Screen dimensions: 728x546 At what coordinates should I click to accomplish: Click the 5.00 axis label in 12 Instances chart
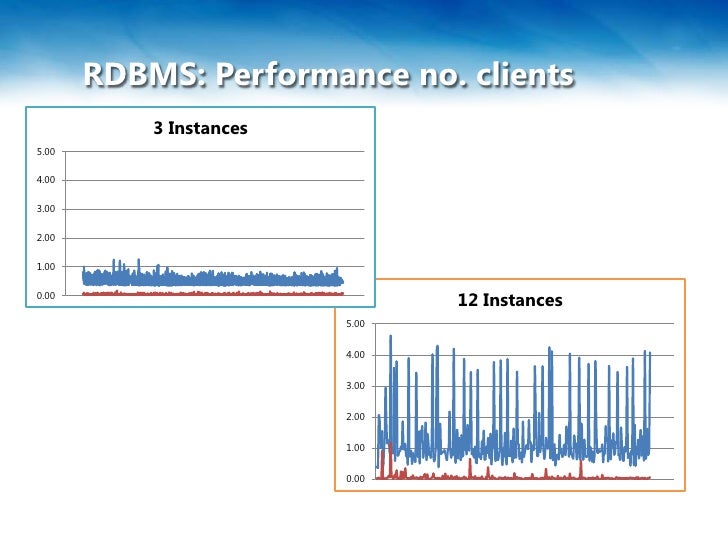[355, 324]
